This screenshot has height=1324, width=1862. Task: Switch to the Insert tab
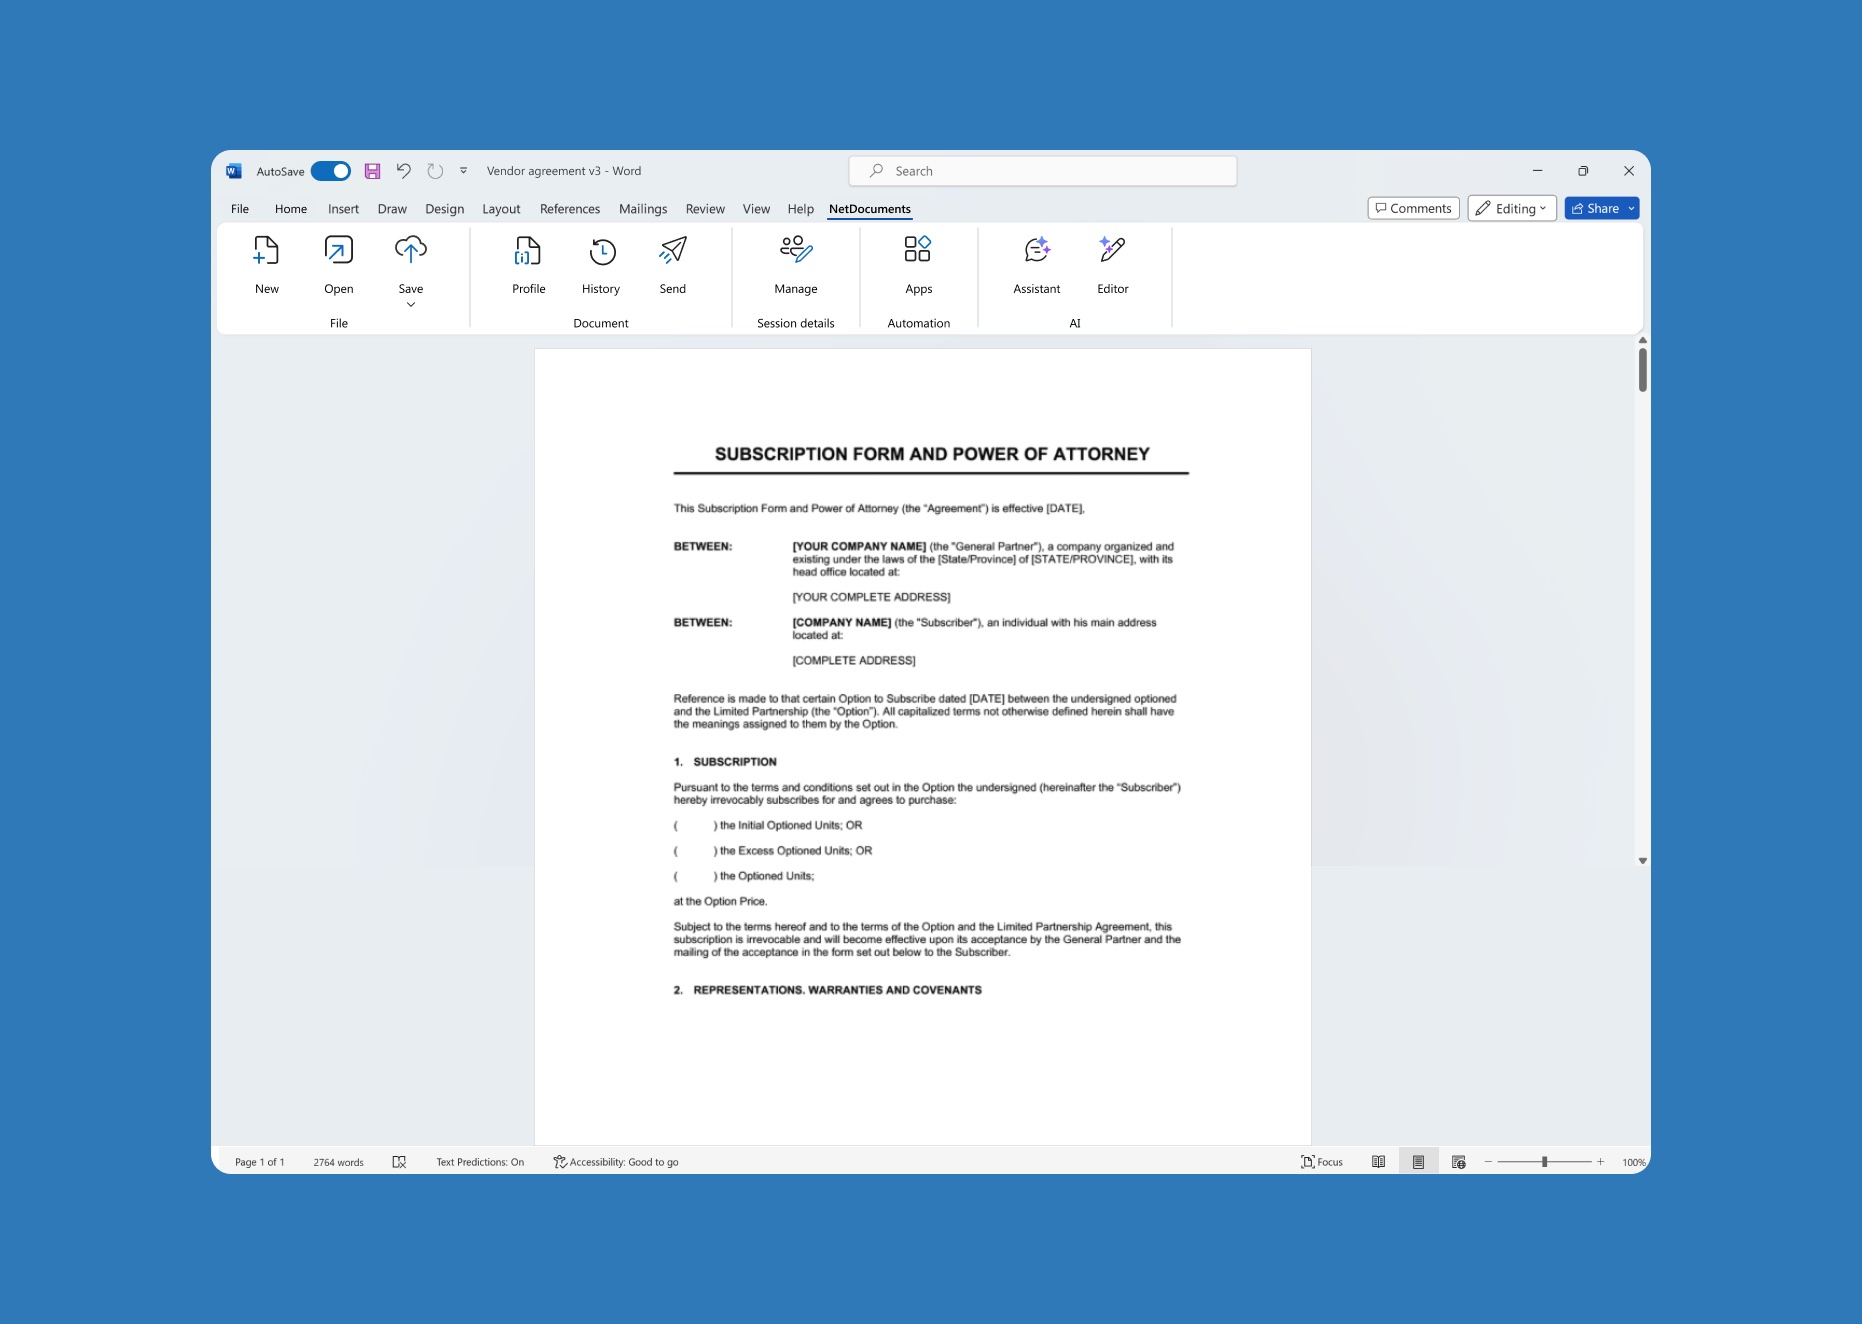(x=343, y=209)
